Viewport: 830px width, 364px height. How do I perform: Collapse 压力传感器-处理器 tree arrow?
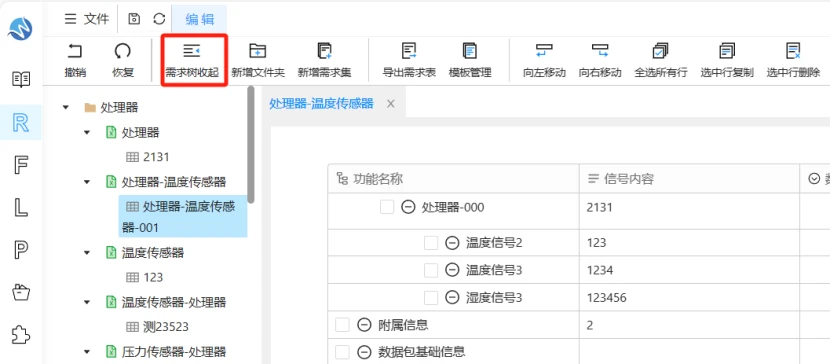[x=87, y=351]
